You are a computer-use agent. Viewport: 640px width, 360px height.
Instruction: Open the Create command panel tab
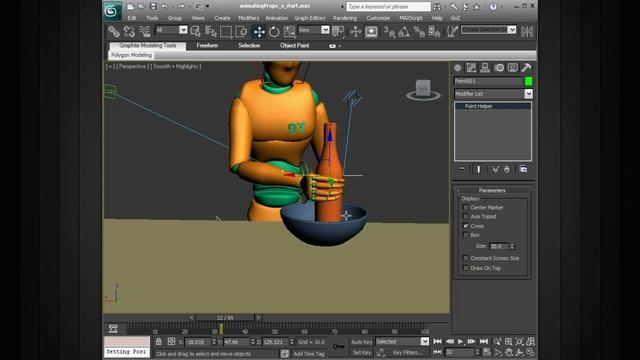(x=458, y=68)
